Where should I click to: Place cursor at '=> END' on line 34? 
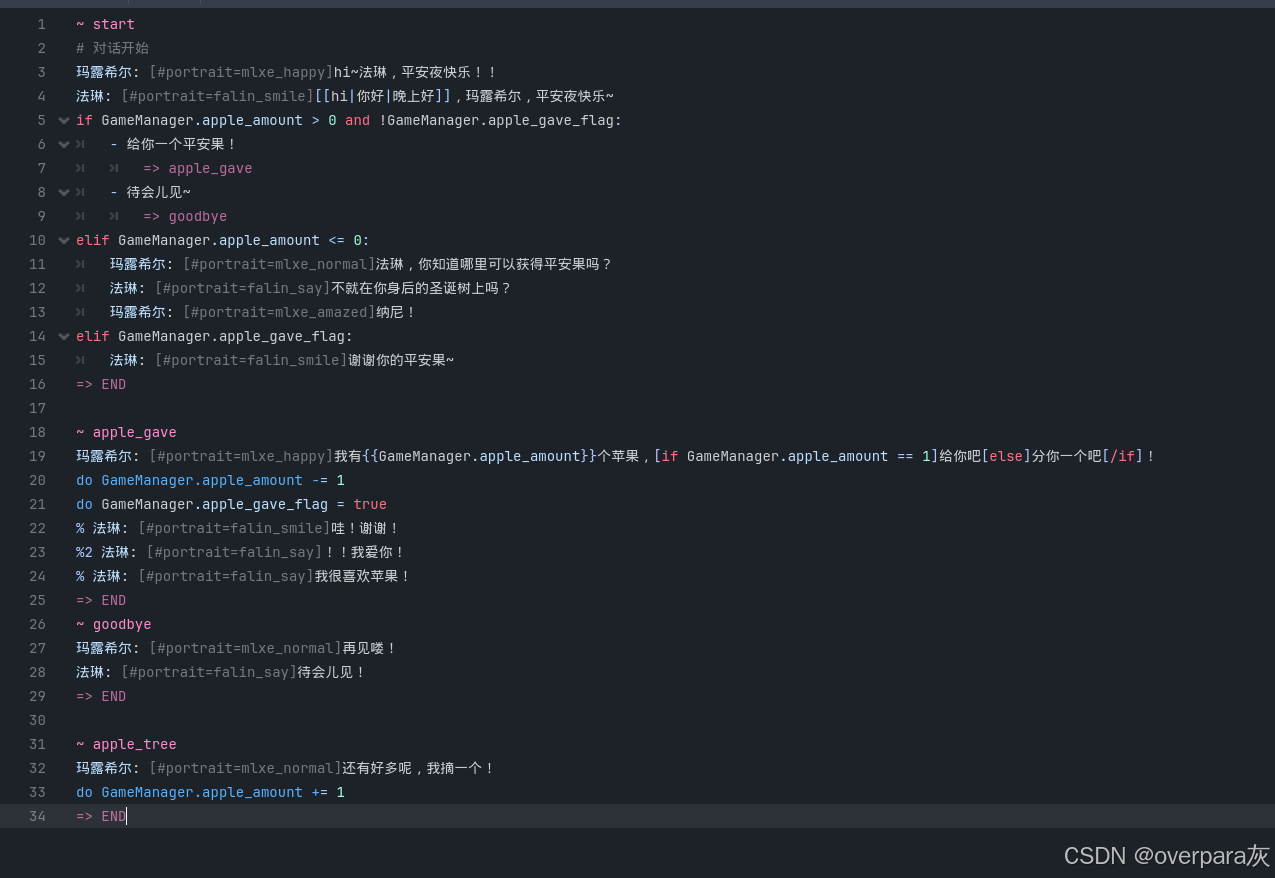tap(101, 816)
